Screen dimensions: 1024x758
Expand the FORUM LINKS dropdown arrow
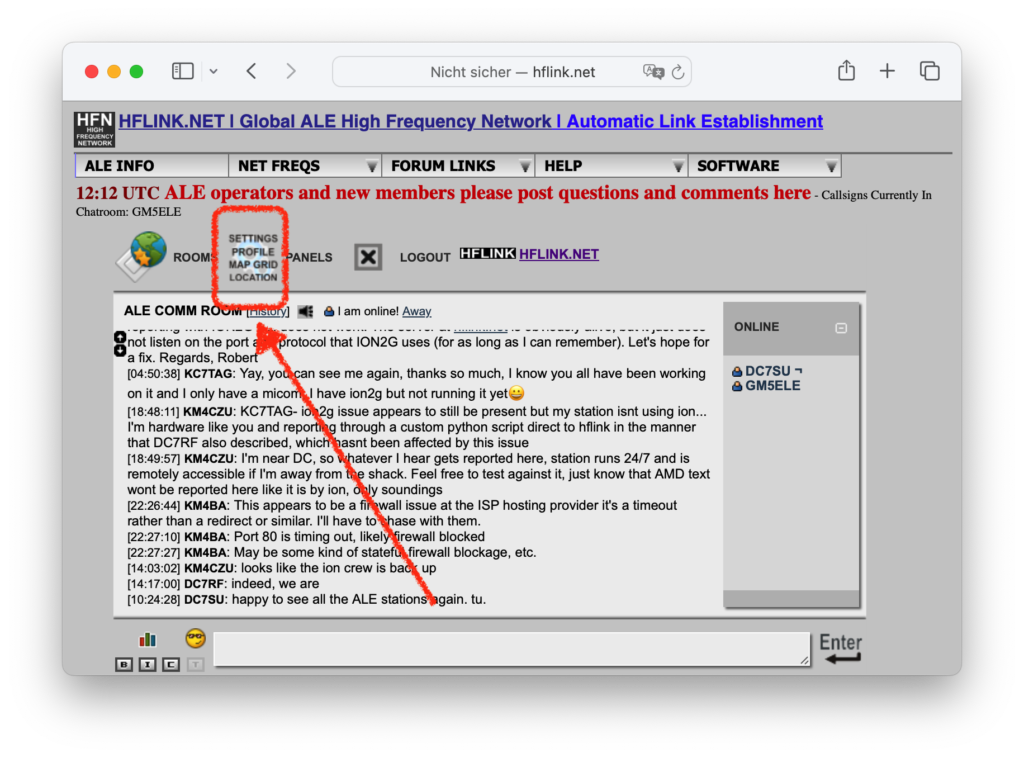tap(524, 167)
